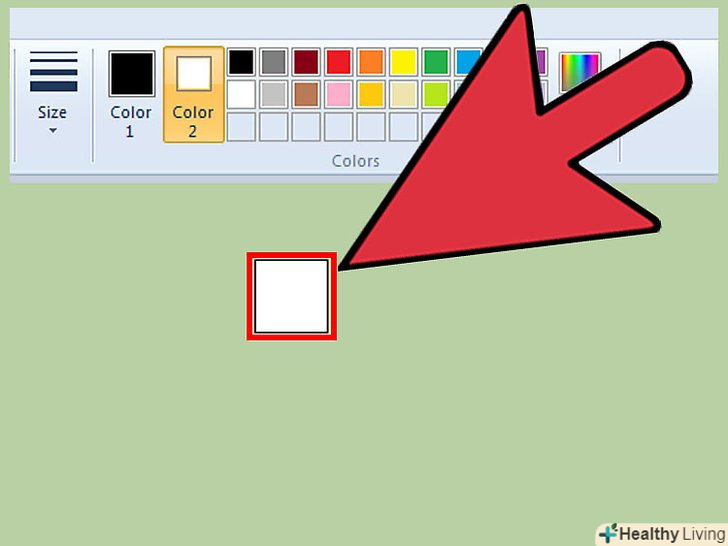The width and height of the screenshot is (728, 546).
Task: Select the Color 2 button
Action: 194,95
